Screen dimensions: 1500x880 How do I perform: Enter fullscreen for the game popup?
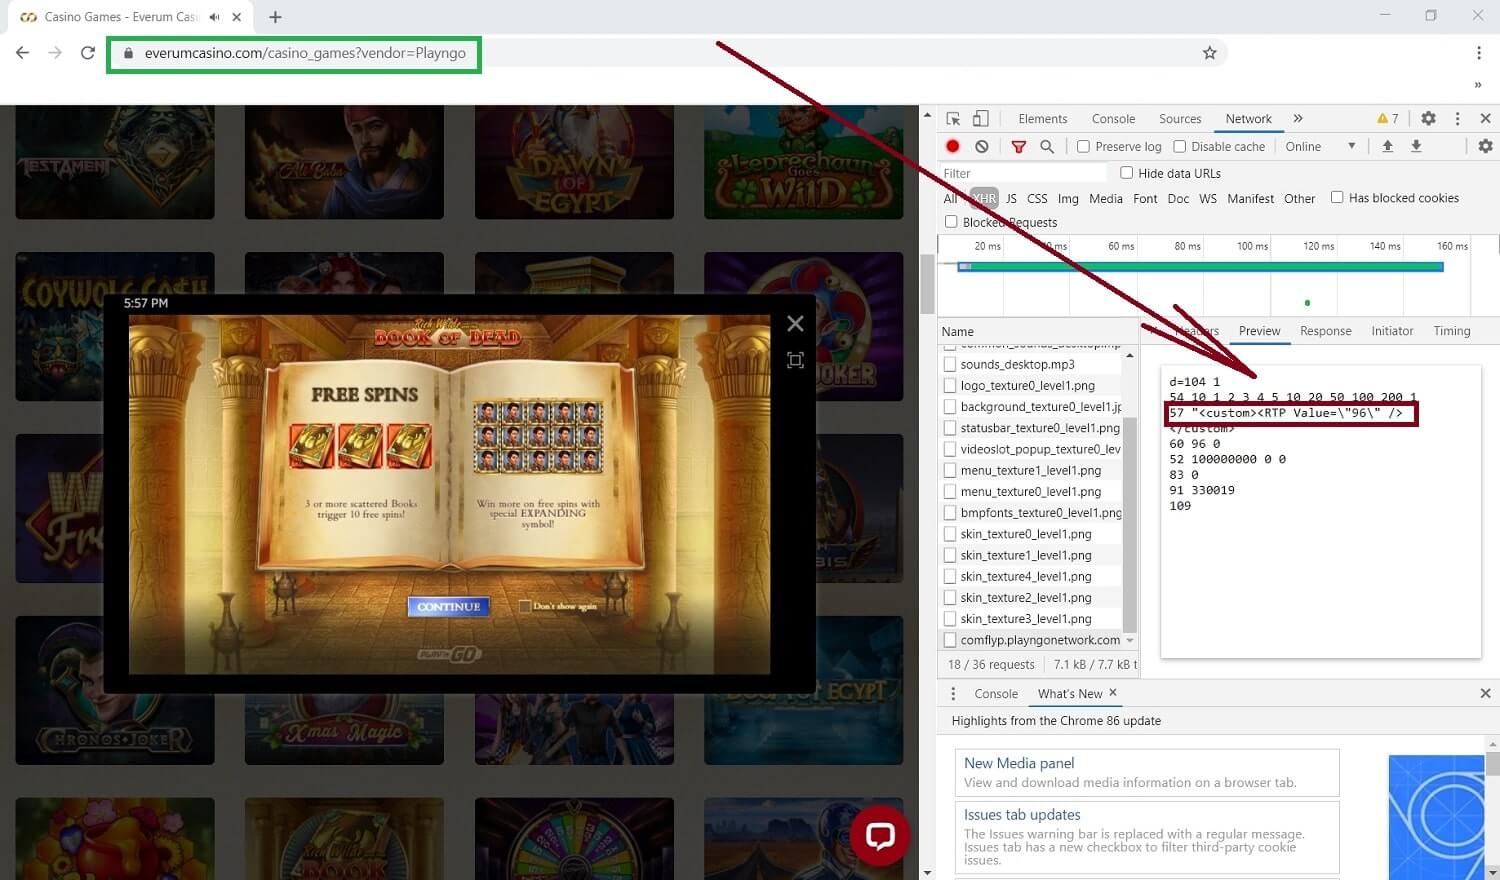click(x=795, y=360)
